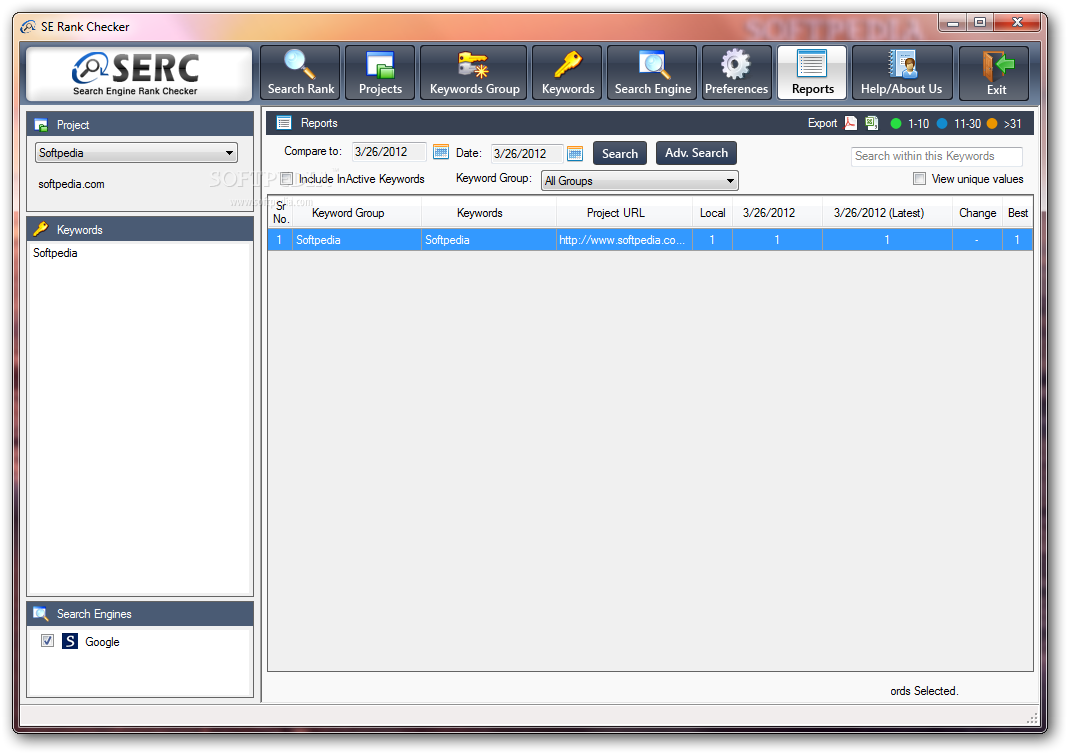Open the Keyword Group All Groups dropdown
Image resolution: width=1068 pixels, height=754 pixels.
640,180
